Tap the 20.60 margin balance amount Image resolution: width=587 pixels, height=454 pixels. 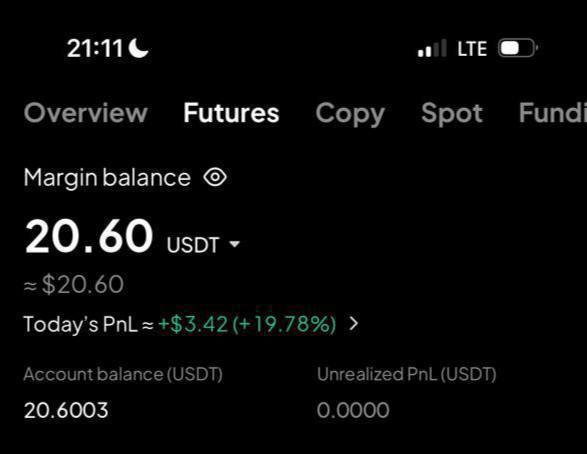(x=89, y=237)
